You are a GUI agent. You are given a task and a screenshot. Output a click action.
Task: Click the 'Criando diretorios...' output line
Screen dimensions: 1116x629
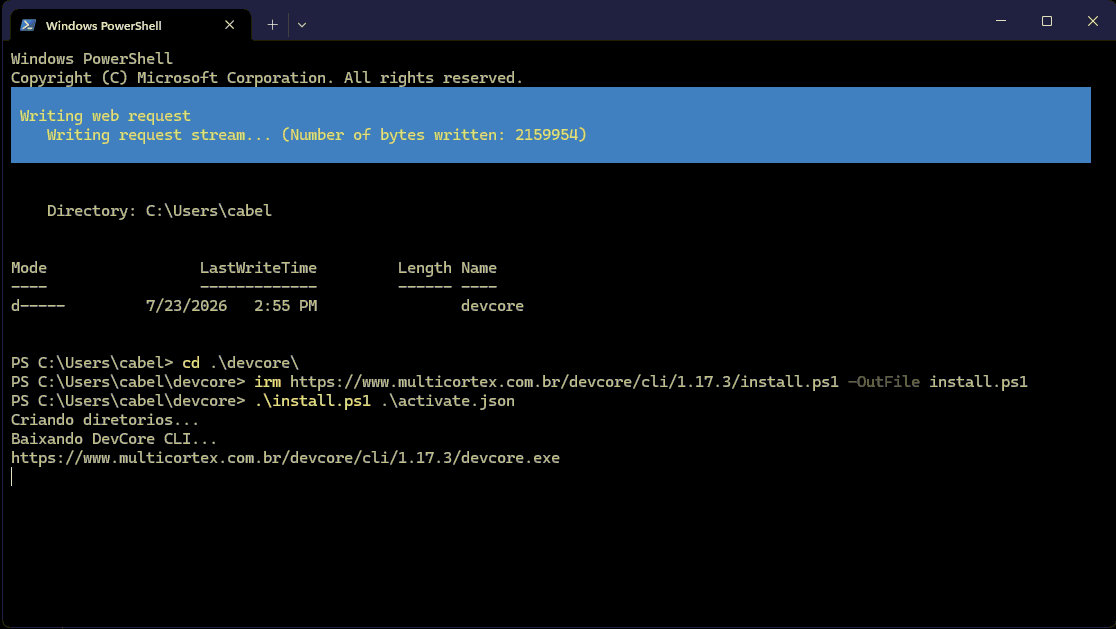105,420
